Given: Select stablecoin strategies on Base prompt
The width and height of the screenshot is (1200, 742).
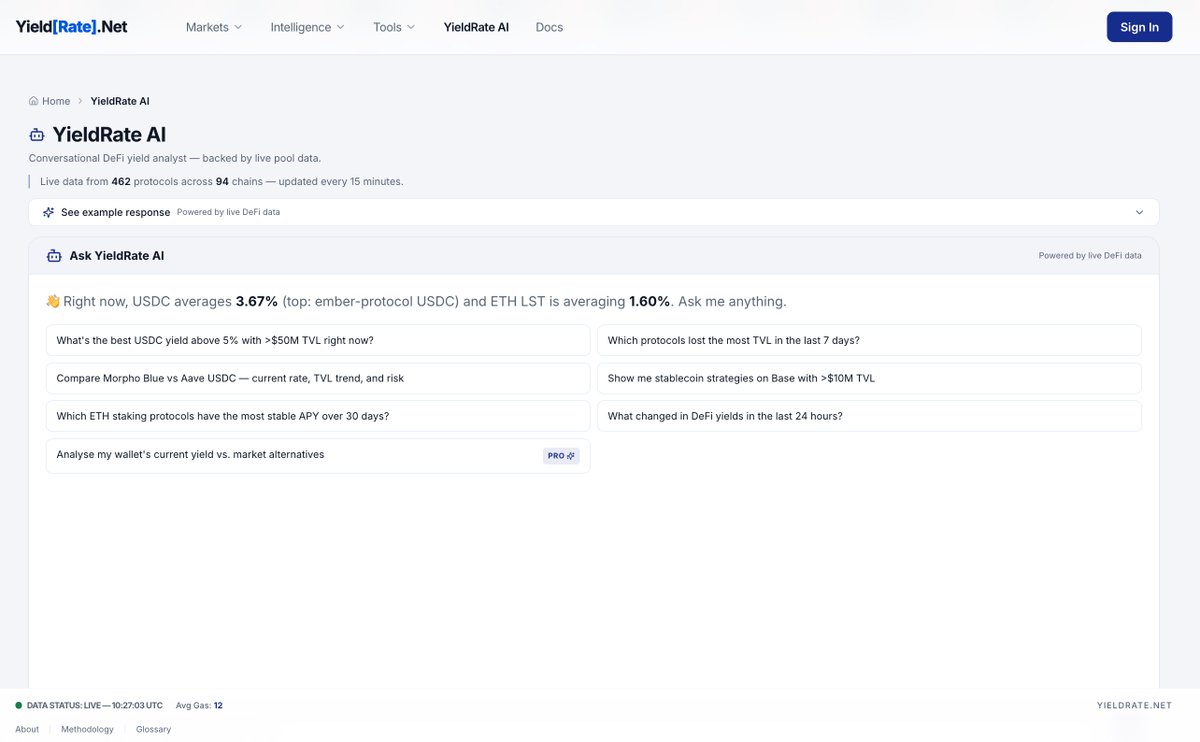Looking at the screenshot, I should pyautogui.click(x=869, y=378).
